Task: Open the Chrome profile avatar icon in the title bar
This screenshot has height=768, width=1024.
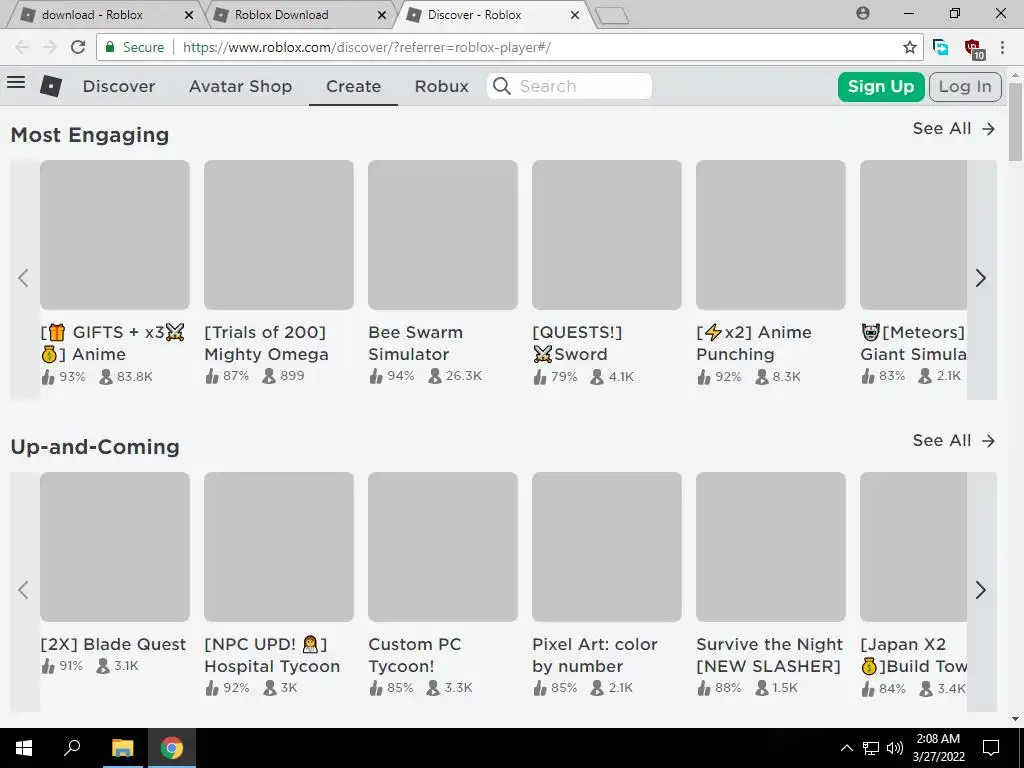Action: pyautogui.click(x=863, y=13)
